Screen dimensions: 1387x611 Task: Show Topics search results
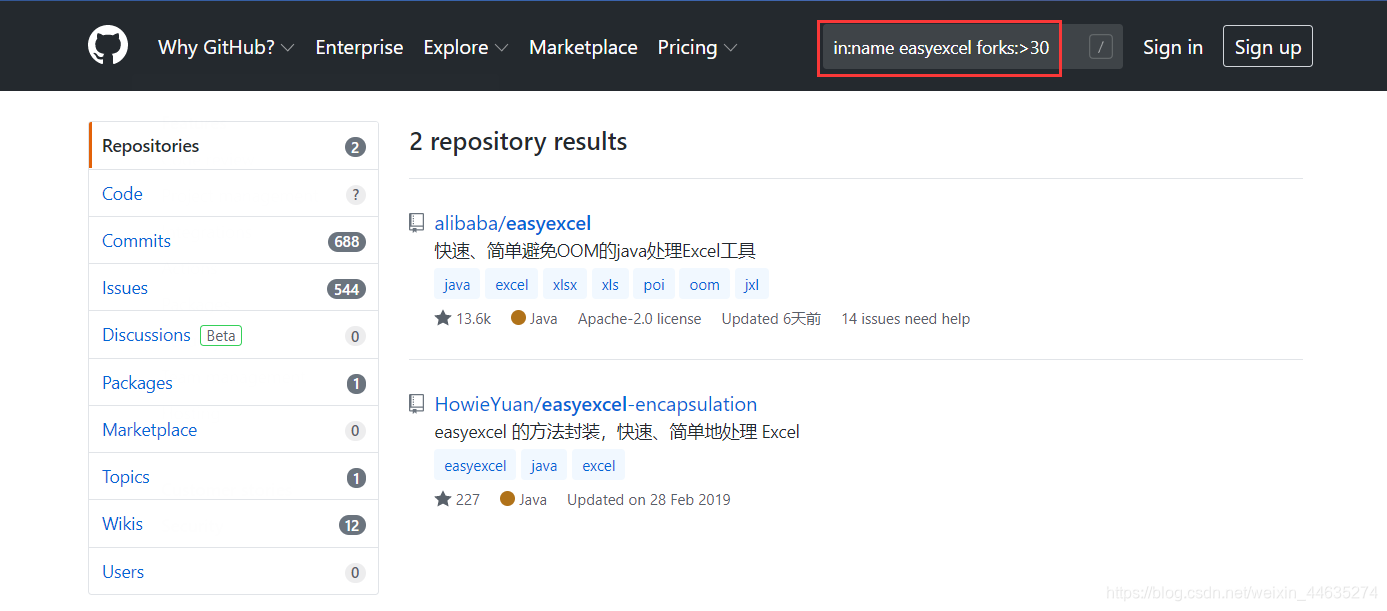point(233,477)
